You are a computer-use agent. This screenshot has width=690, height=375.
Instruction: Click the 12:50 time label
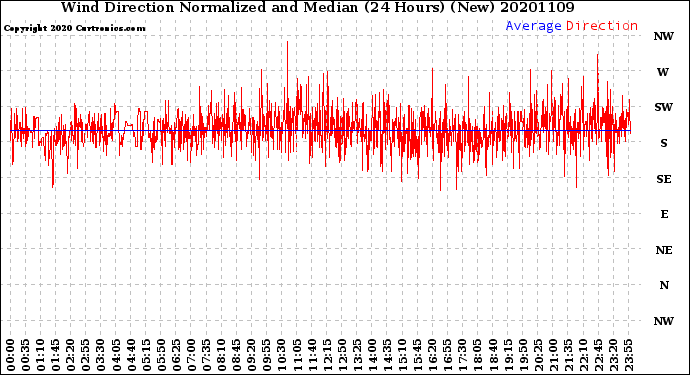342,355
